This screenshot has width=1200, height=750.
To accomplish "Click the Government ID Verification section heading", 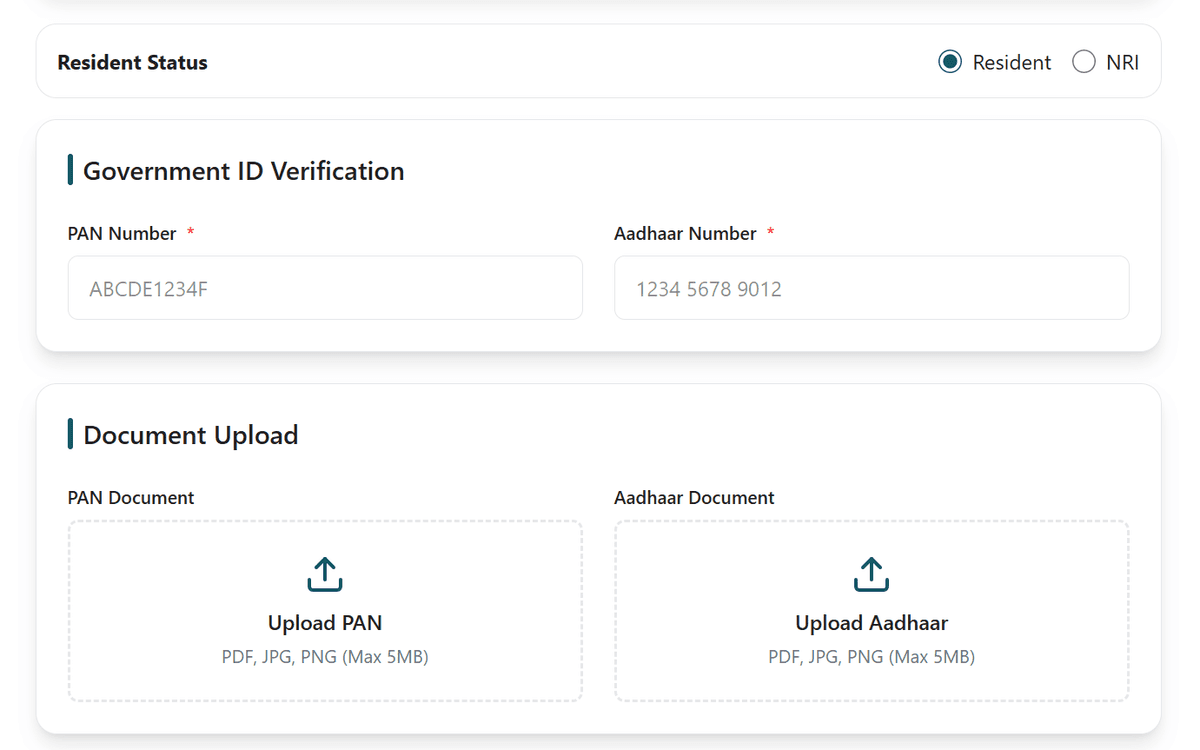I will coord(244,170).
